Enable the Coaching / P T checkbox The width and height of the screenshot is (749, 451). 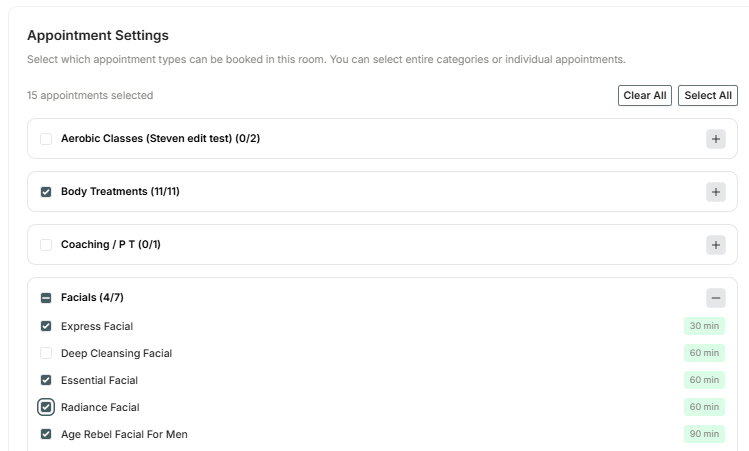[x=46, y=245]
